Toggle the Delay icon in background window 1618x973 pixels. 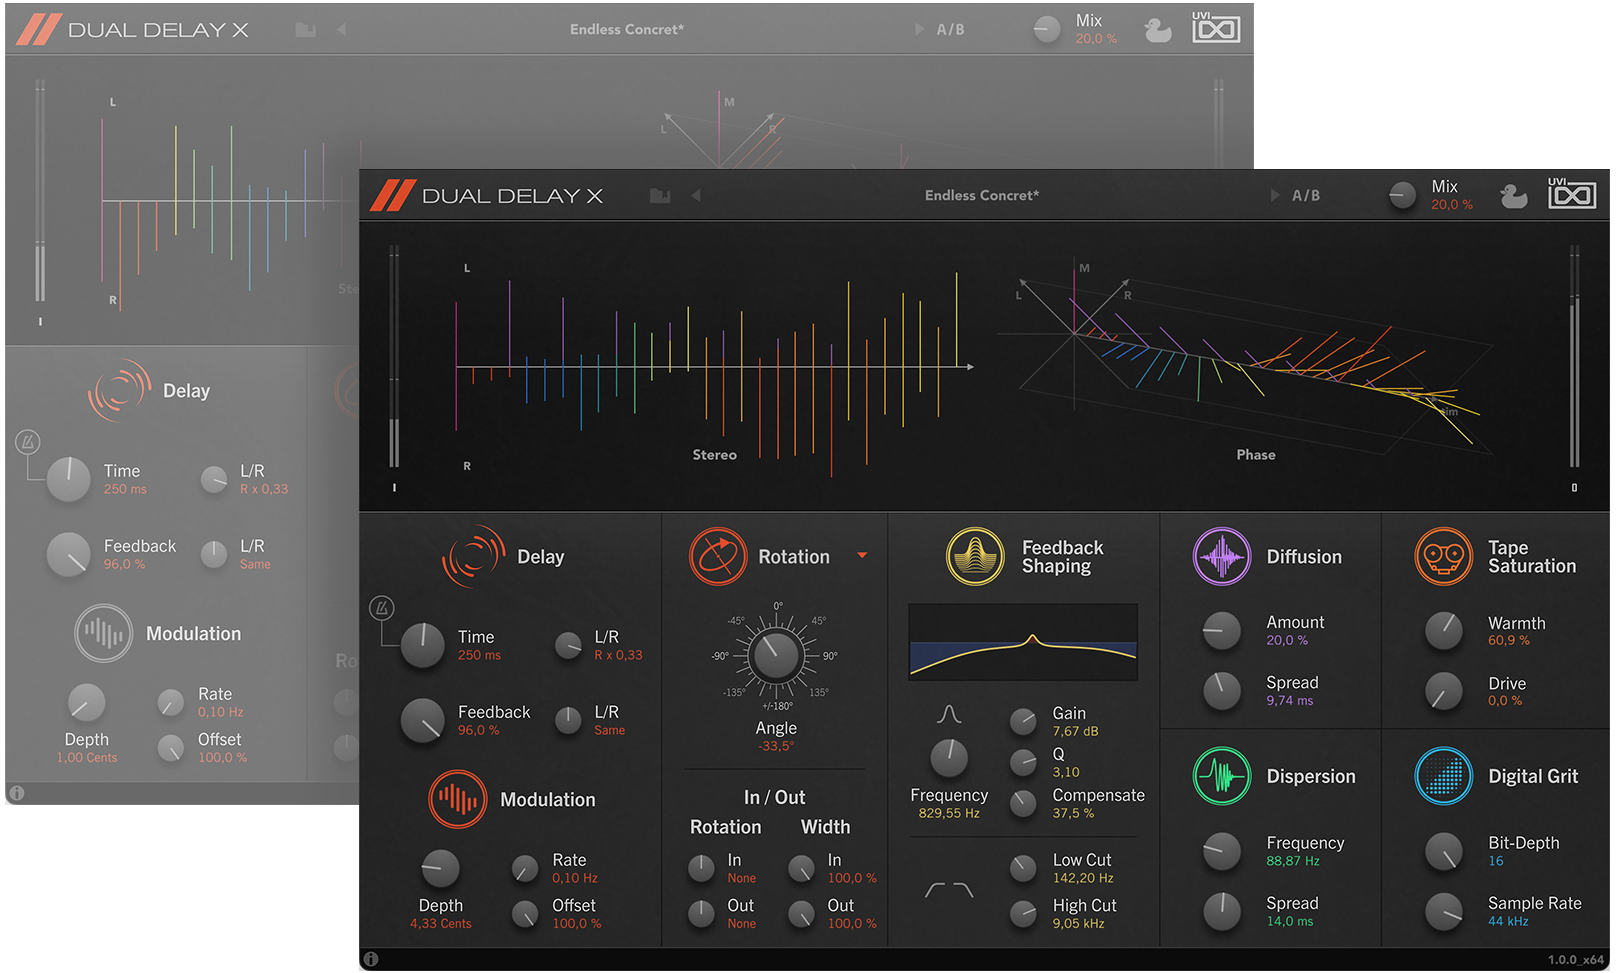(119, 390)
